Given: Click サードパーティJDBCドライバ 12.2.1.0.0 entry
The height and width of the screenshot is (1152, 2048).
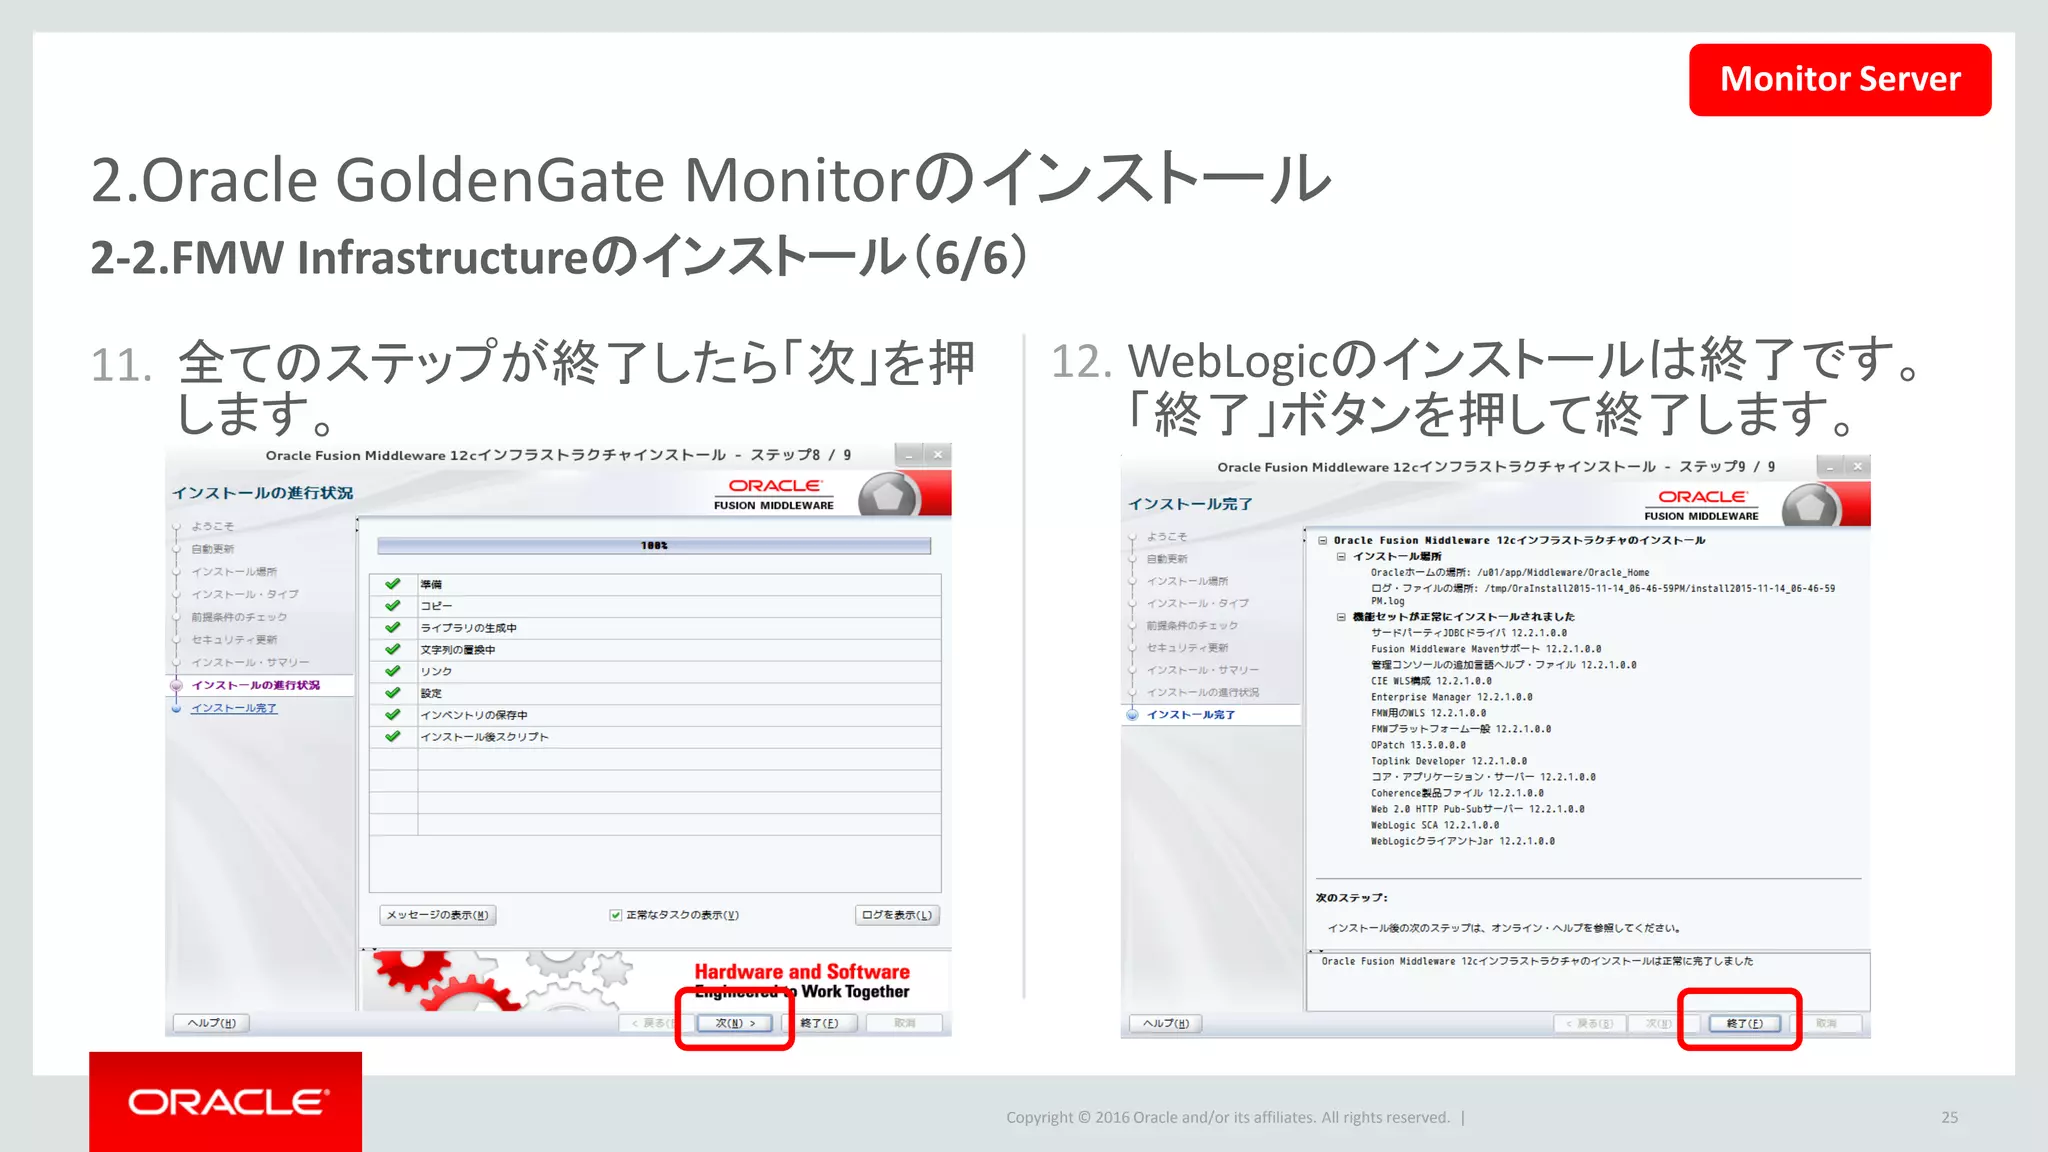Looking at the screenshot, I should tap(1469, 633).
